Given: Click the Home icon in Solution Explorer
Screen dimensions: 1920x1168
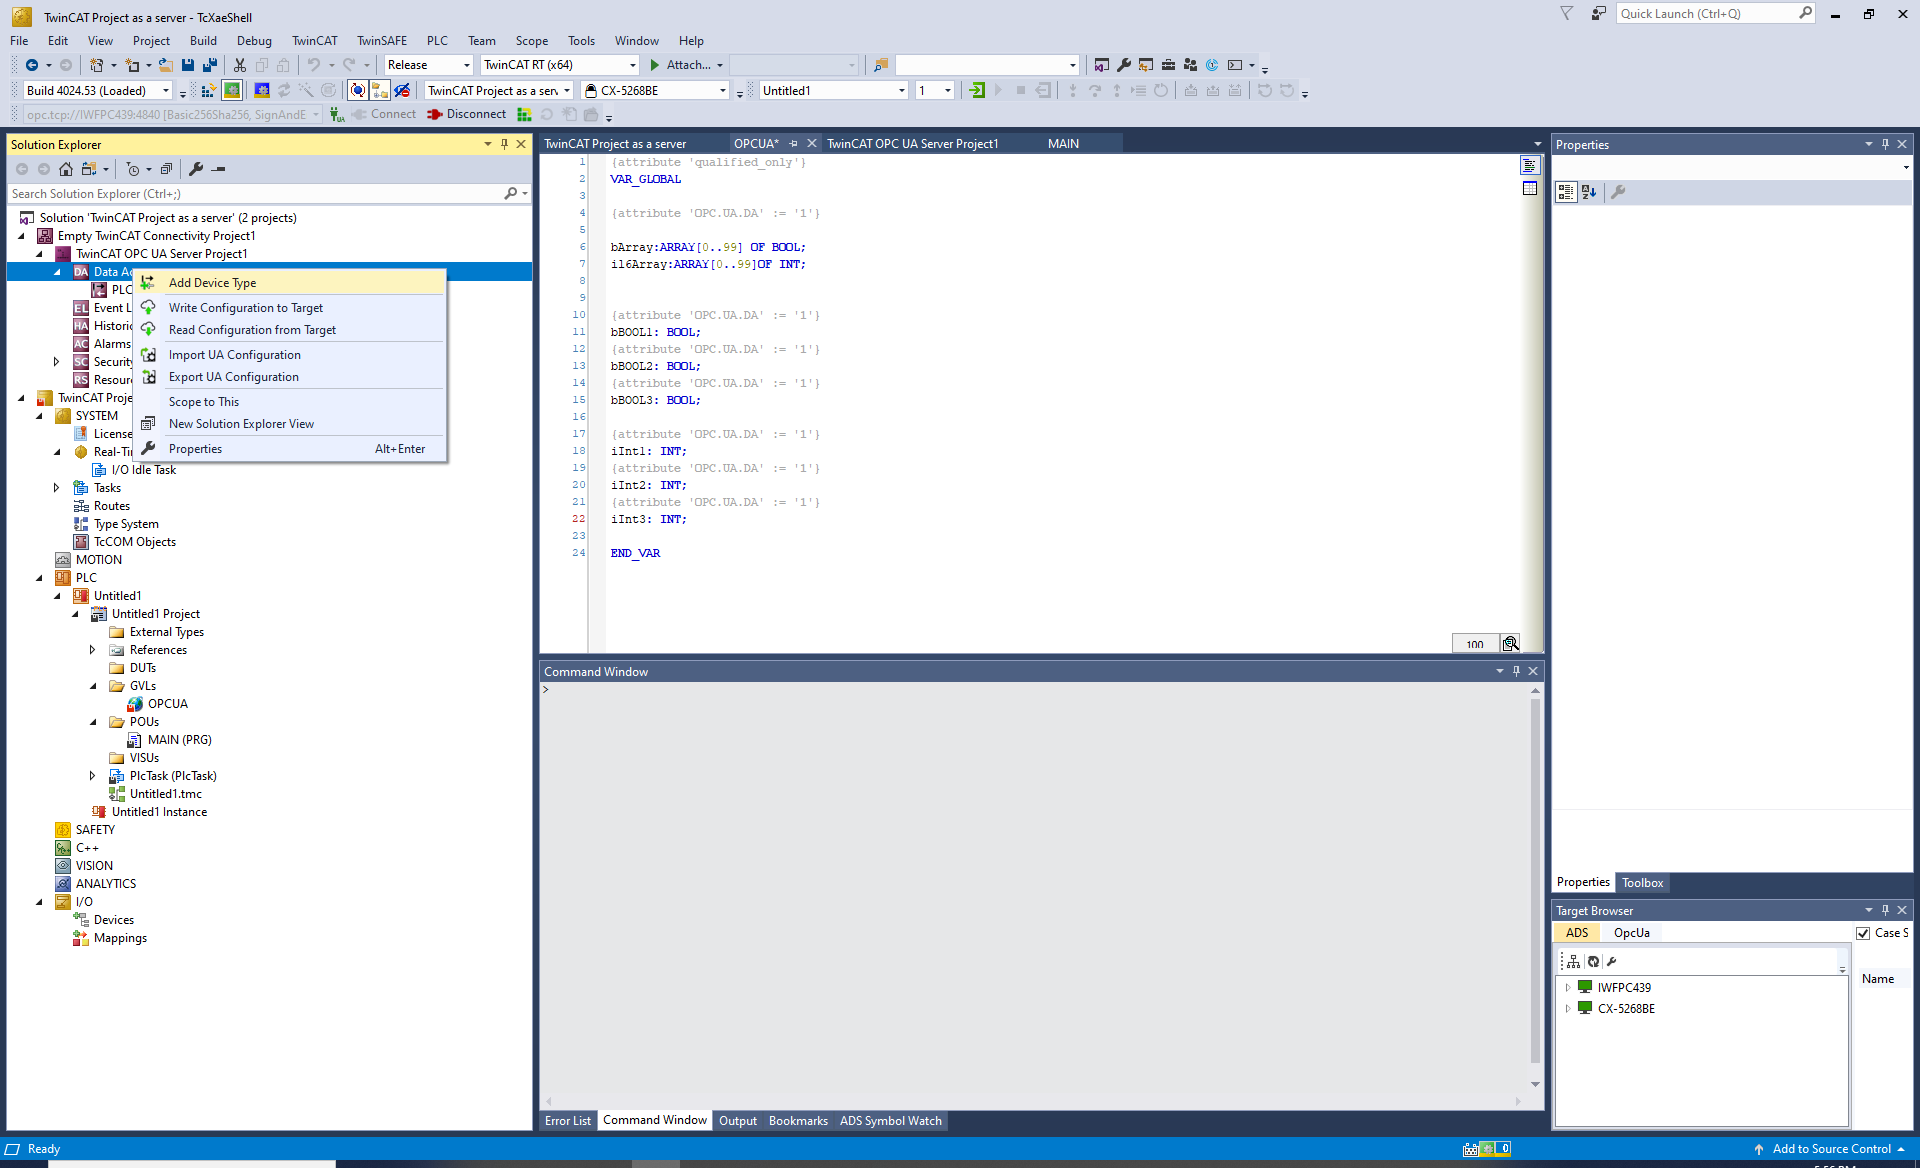Looking at the screenshot, I should pos(66,169).
